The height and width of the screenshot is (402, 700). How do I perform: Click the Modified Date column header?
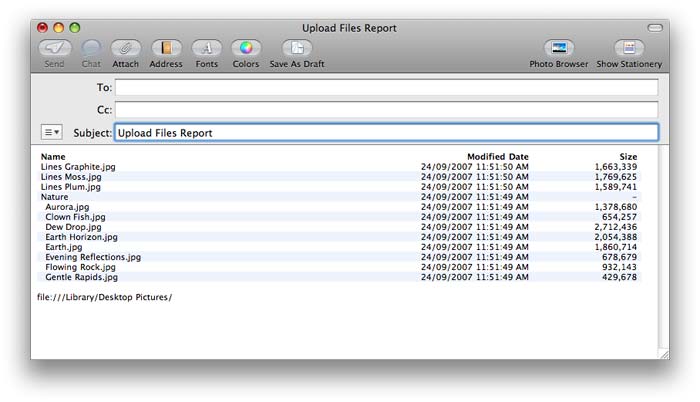click(x=498, y=157)
